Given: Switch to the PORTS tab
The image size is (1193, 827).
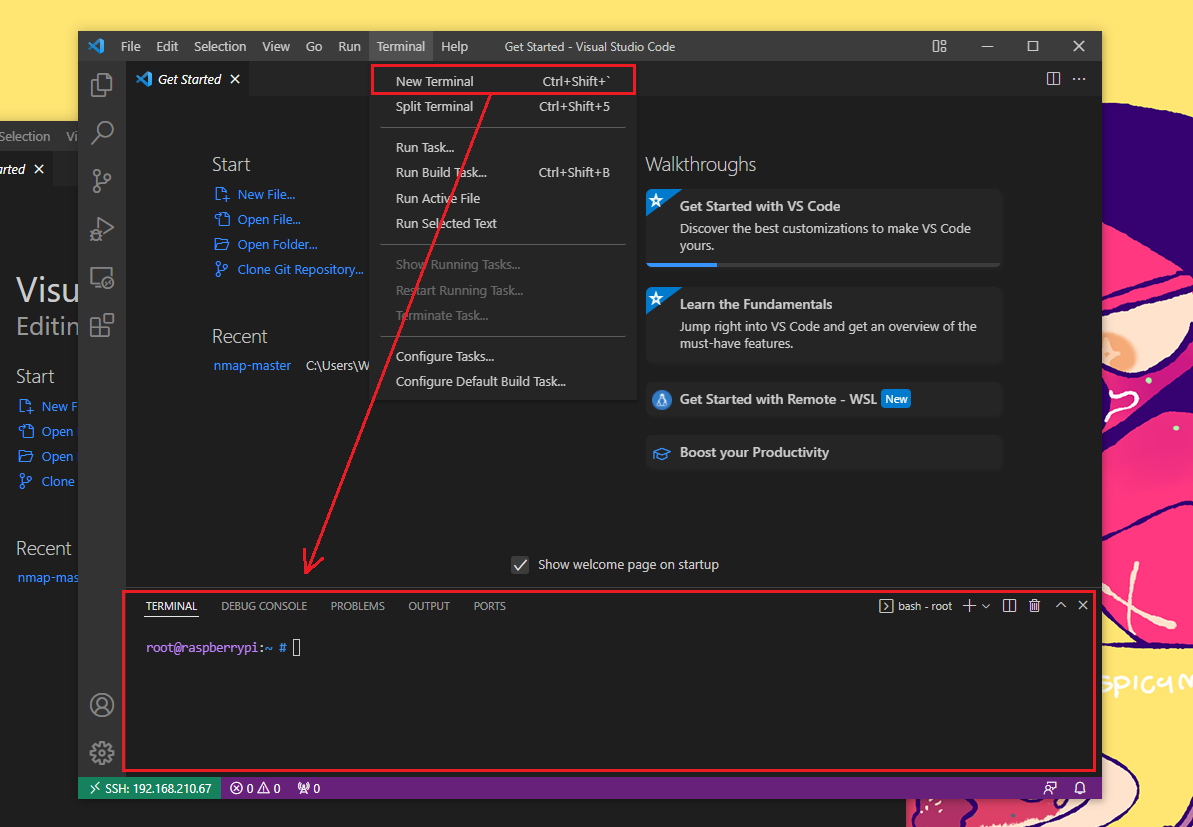Looking at the screenshot, I should click(x=489, y=606).
